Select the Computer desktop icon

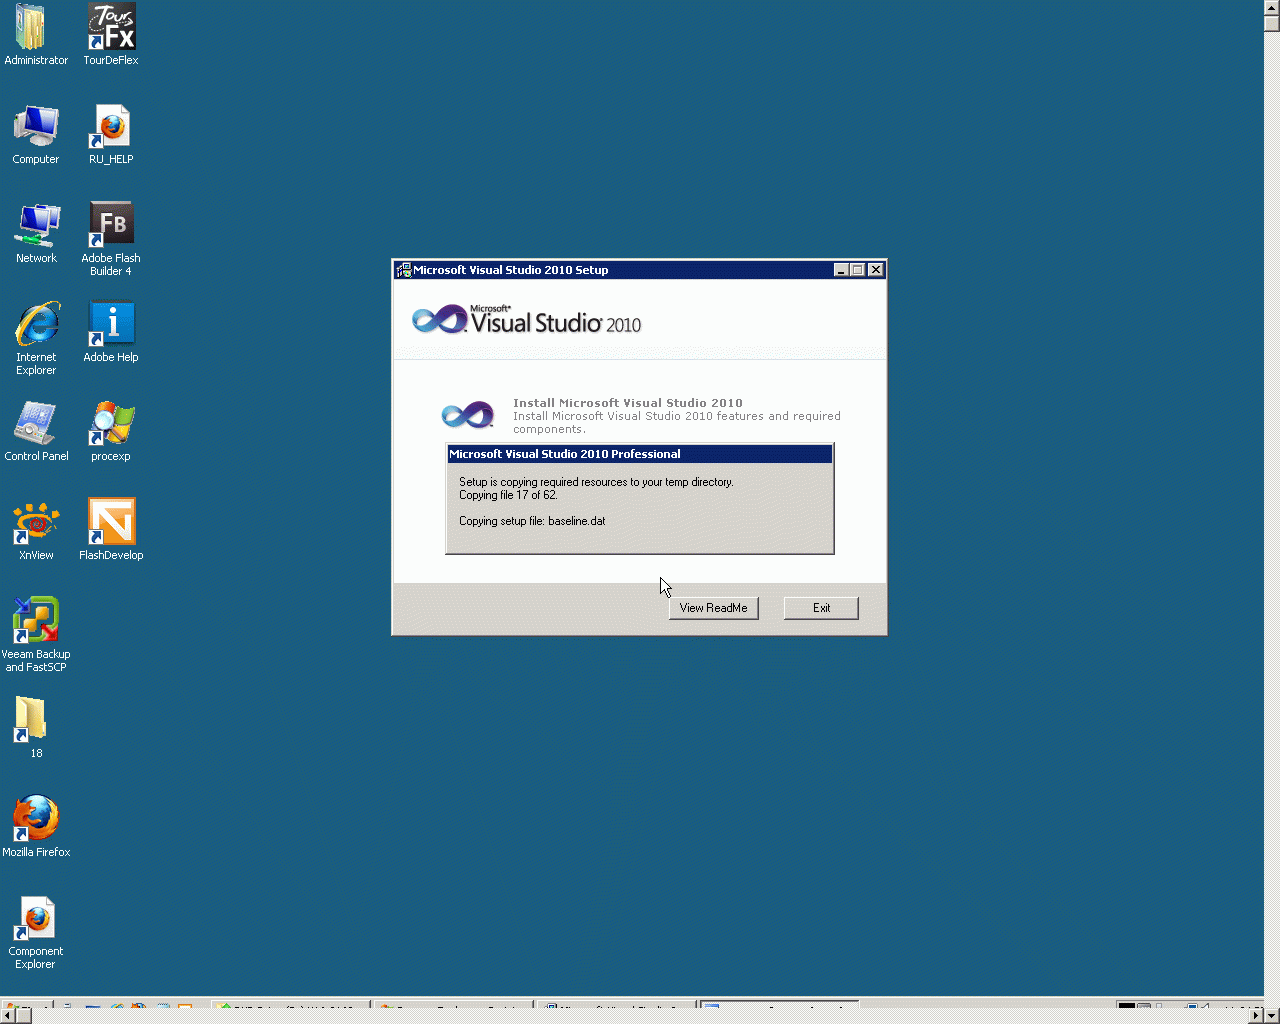coord(36,134)
